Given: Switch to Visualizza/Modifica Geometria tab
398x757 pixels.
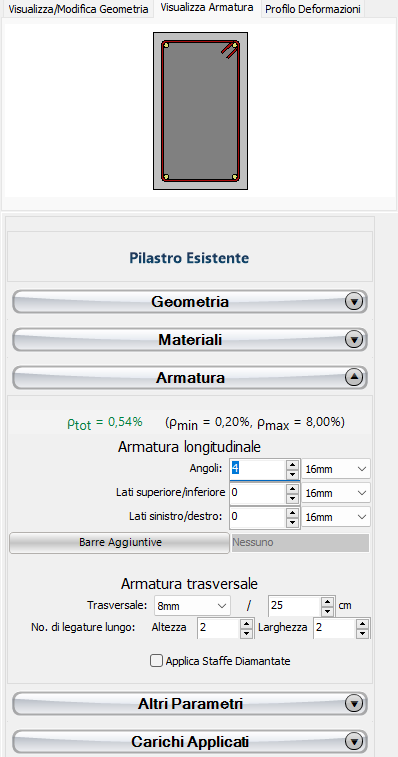Looking at the screenshot, I should coord(78,9).
